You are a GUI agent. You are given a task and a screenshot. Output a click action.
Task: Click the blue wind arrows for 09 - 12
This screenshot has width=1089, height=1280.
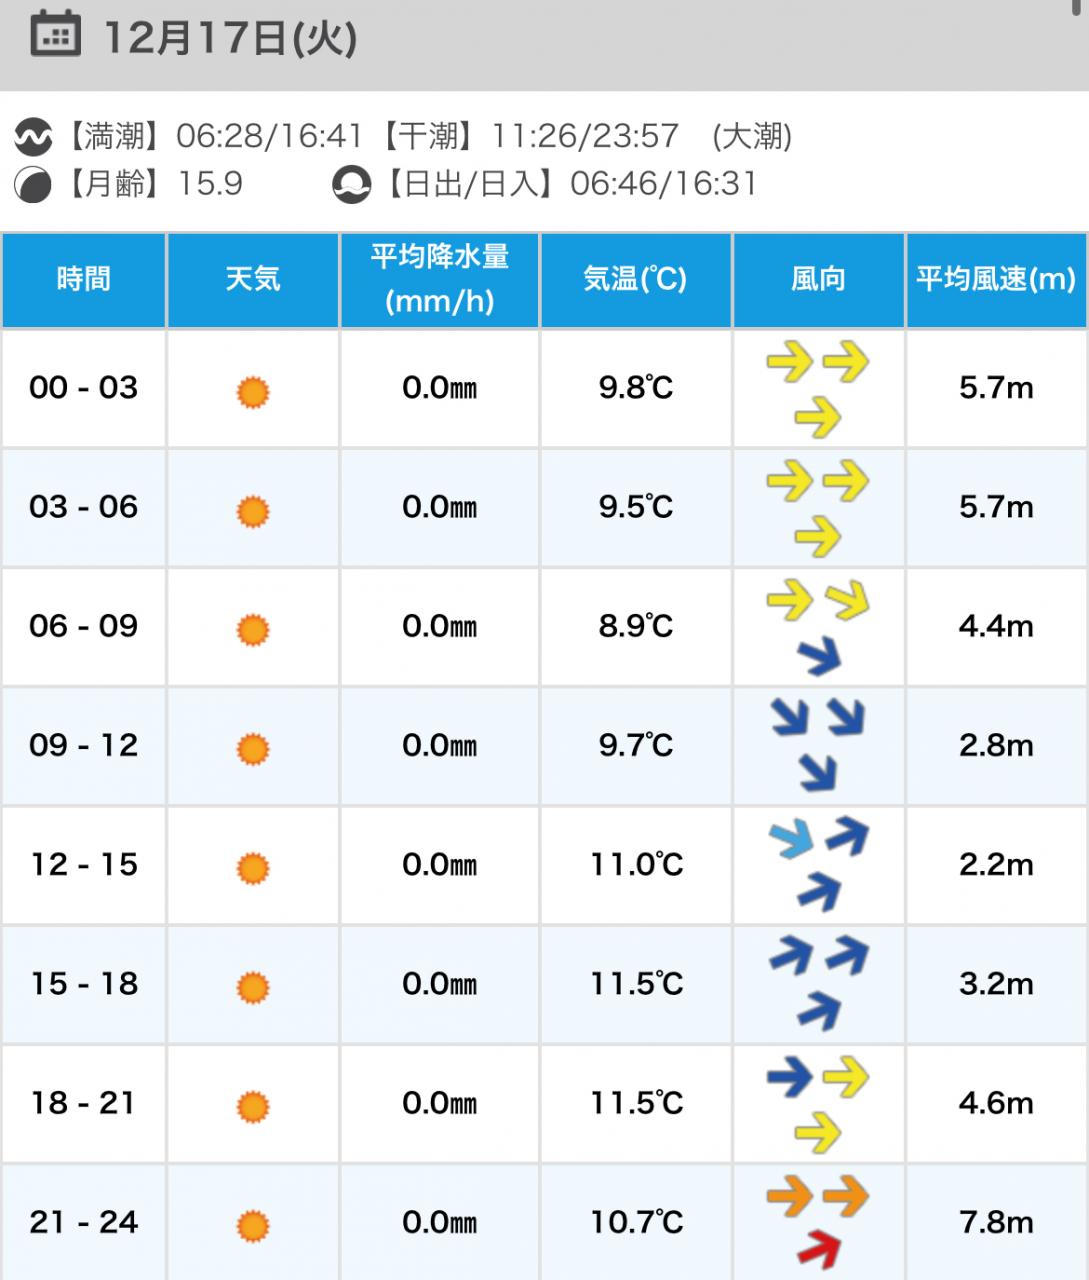click(818, 745)
